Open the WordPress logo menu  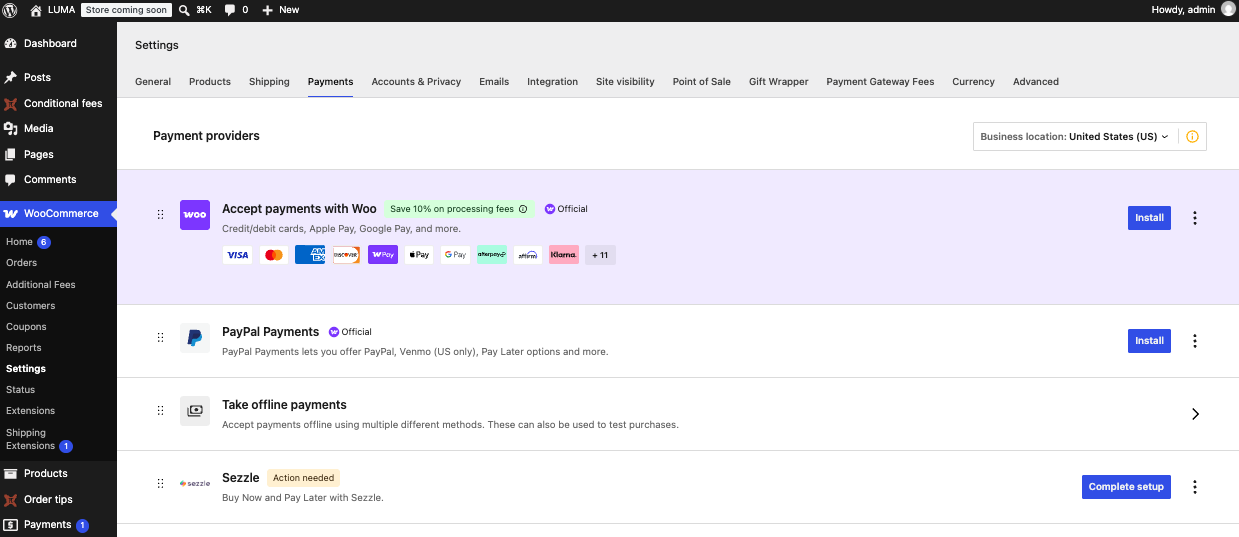(10, 9)
